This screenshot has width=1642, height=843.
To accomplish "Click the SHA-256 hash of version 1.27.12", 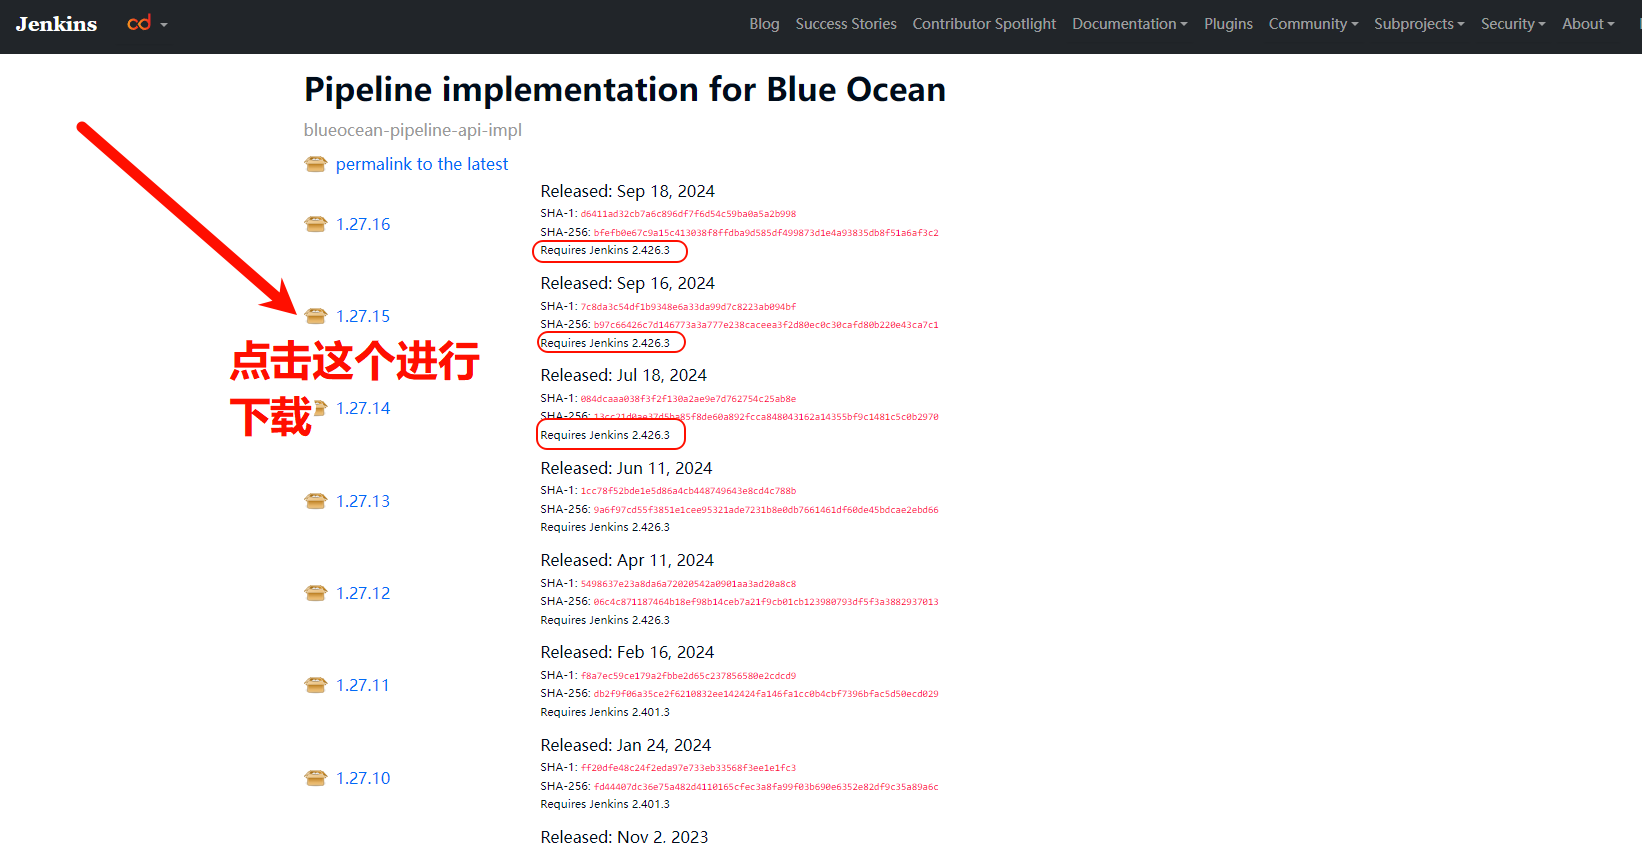I will click(x=766, y=602).
